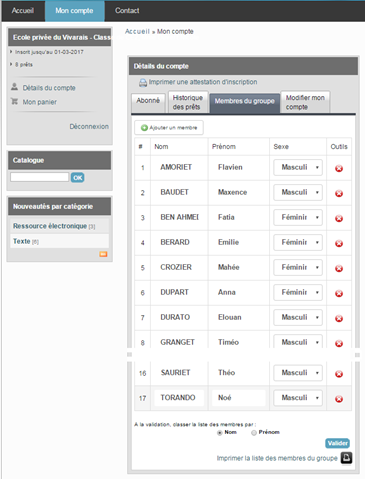The width and height of the screenshot is (366, 480).
Task: Remove BEN AHMEI Fatia from group
Action: (339, 218)
